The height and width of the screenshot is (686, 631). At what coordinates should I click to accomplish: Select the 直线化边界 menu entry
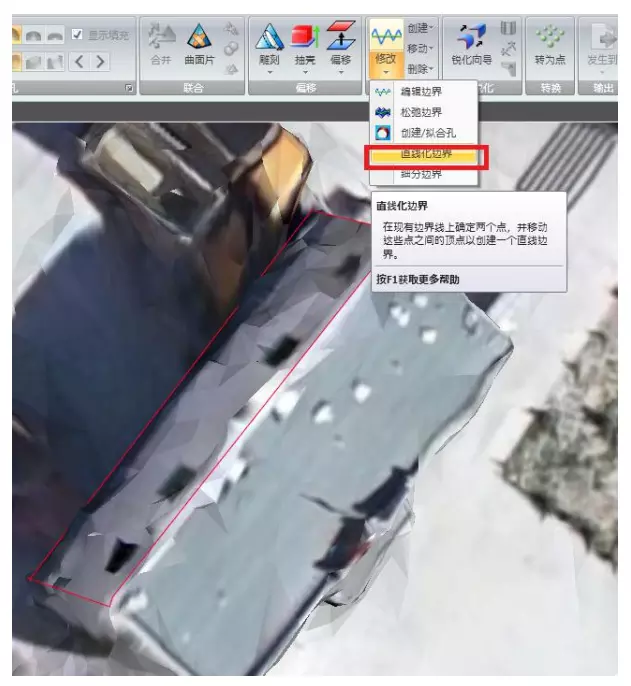[x=425, y=155]
